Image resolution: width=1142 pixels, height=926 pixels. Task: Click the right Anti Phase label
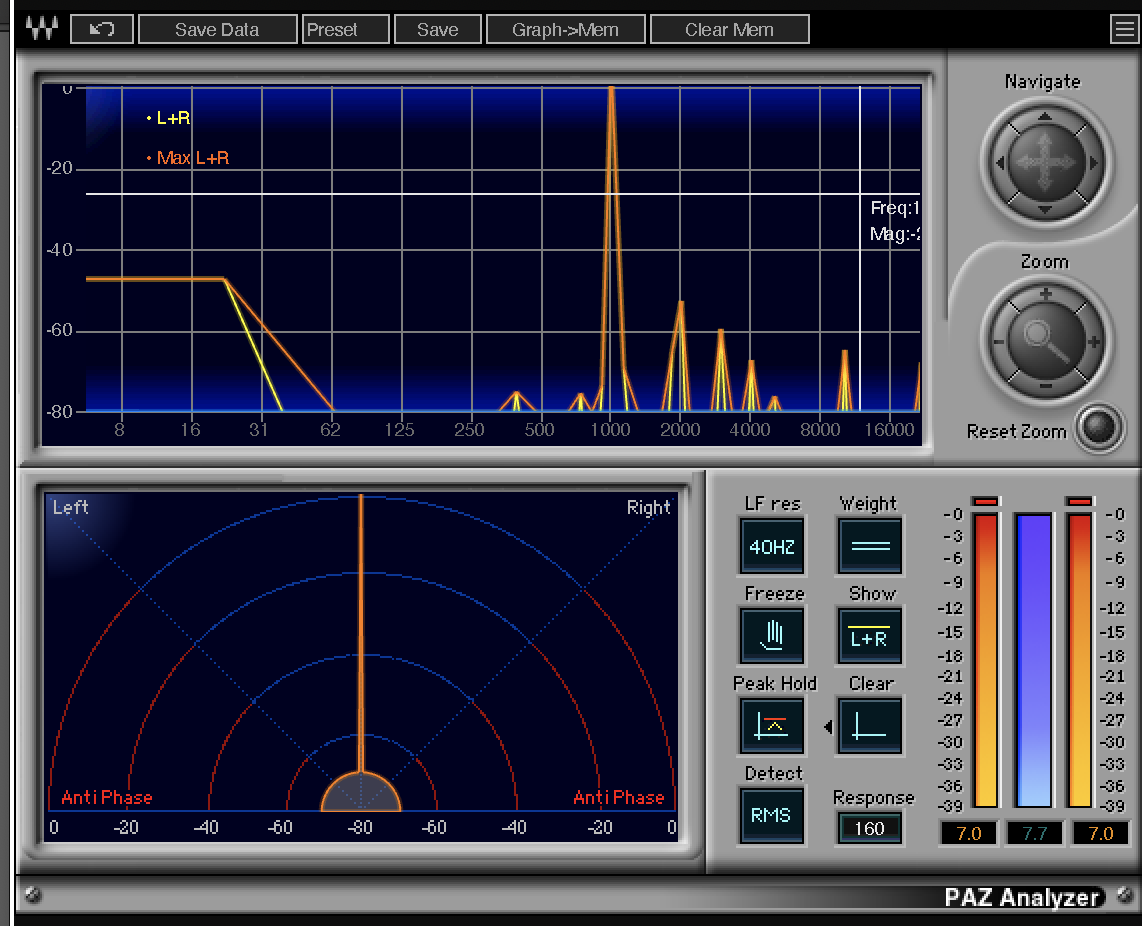tap(618, 797)
